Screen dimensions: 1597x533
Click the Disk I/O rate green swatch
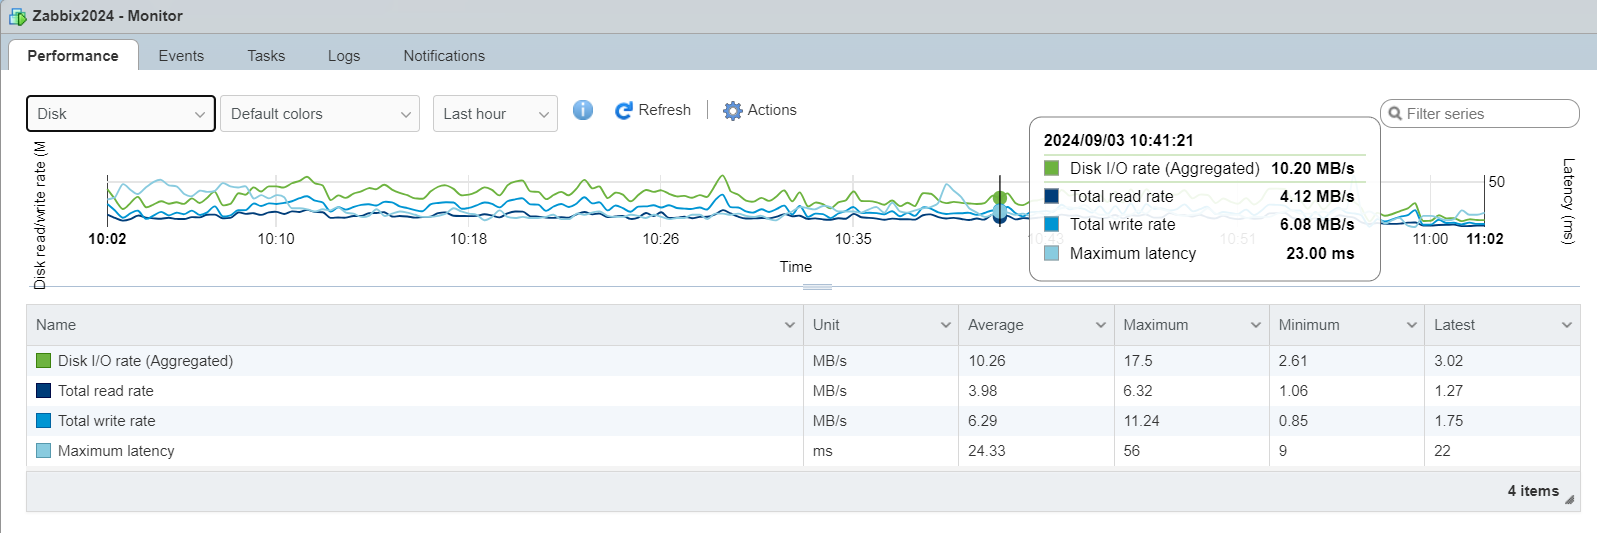click(43, 361)
